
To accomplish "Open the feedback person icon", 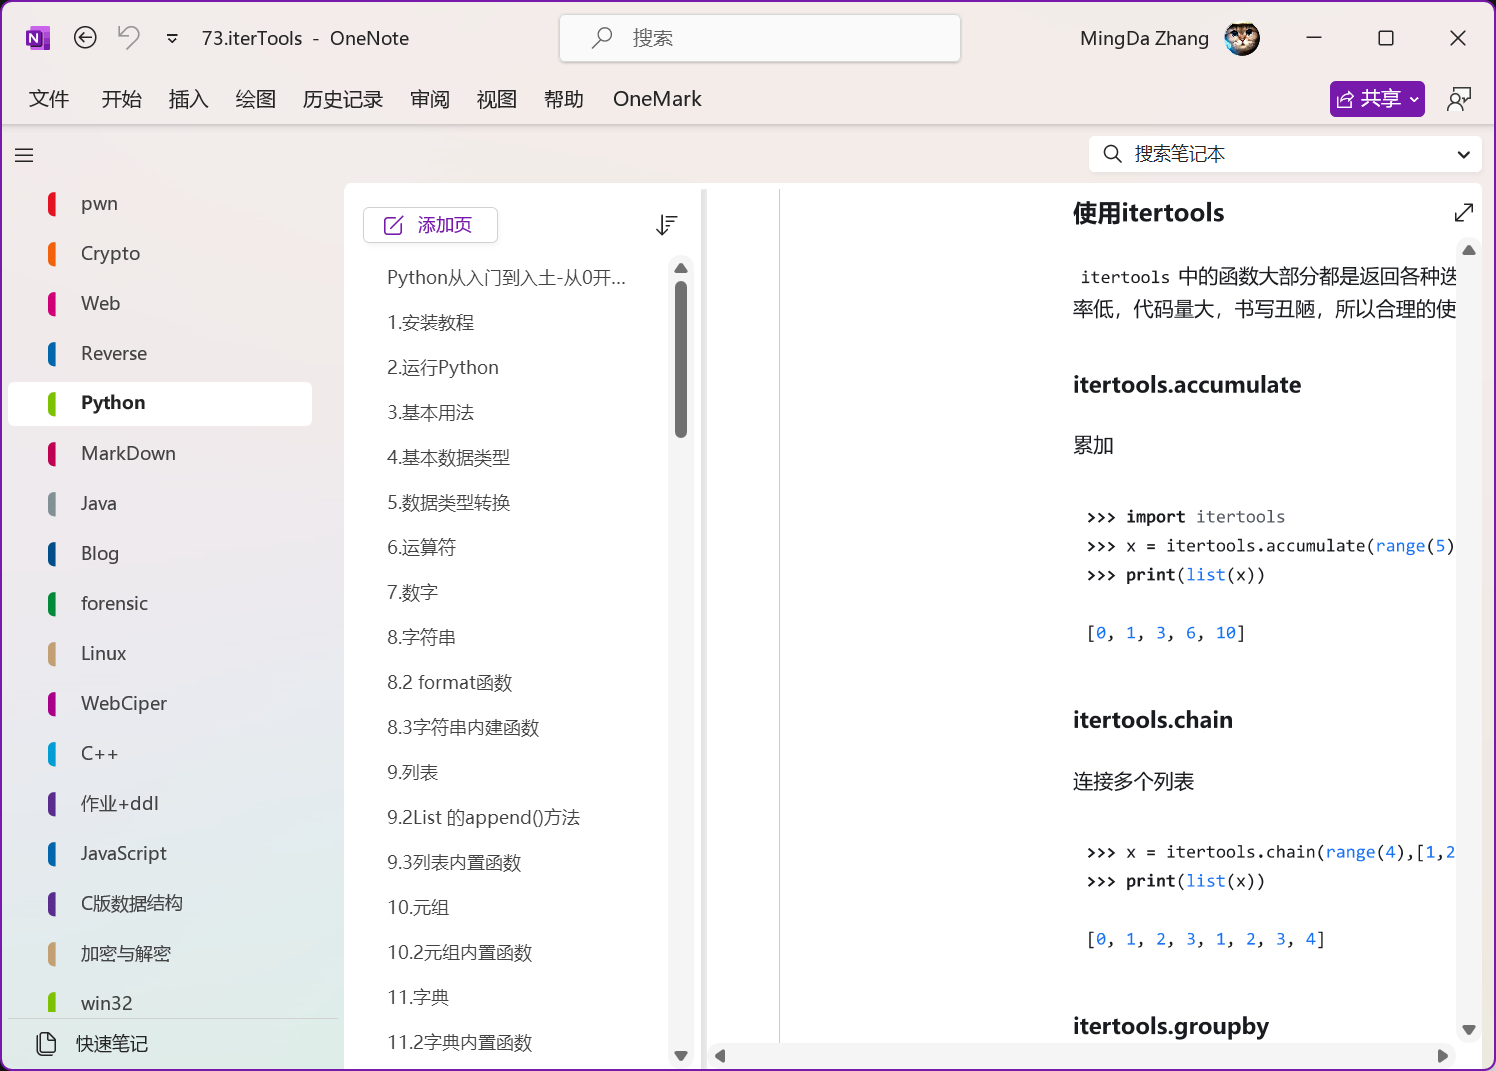I will pos(1459,99).
